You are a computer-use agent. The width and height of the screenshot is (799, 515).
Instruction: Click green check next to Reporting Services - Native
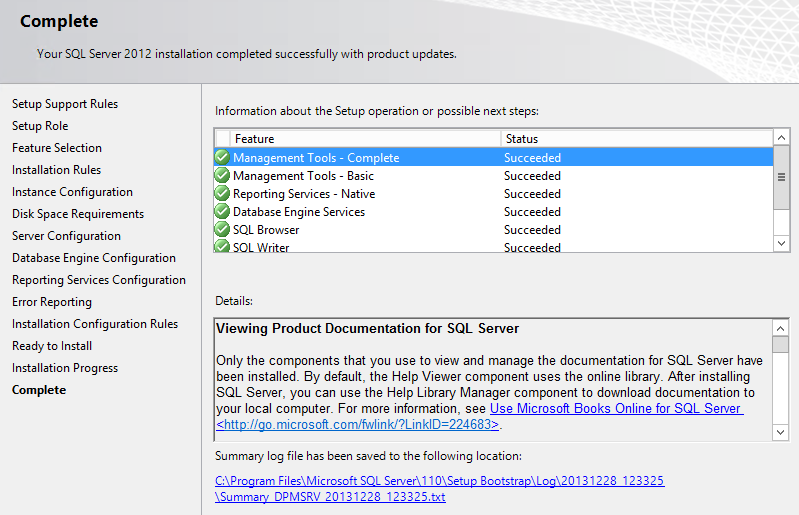(222, 194)
